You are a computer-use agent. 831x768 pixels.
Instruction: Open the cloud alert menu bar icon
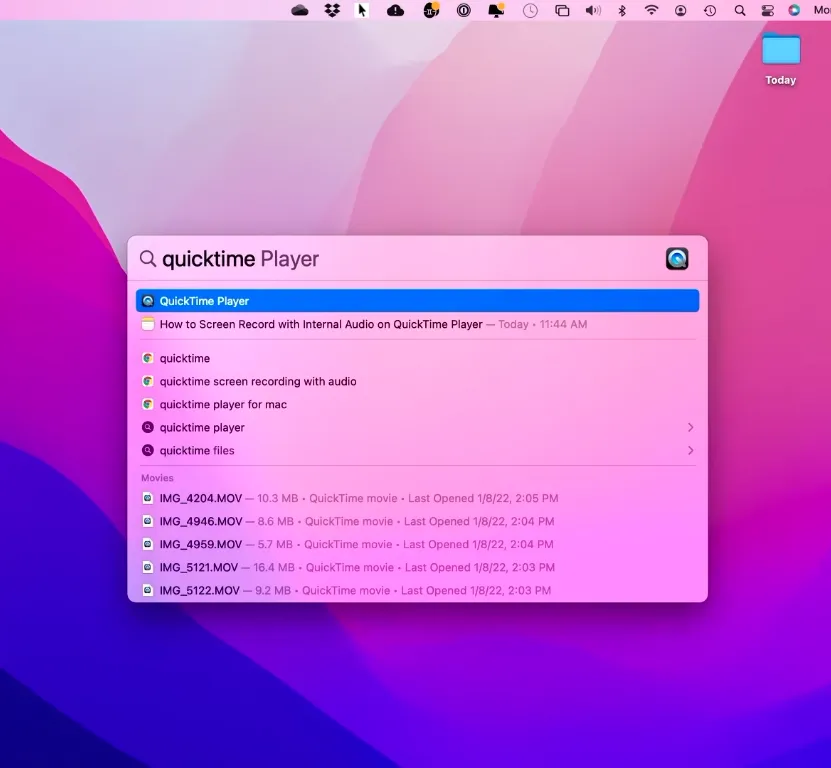tap(395, 10)
